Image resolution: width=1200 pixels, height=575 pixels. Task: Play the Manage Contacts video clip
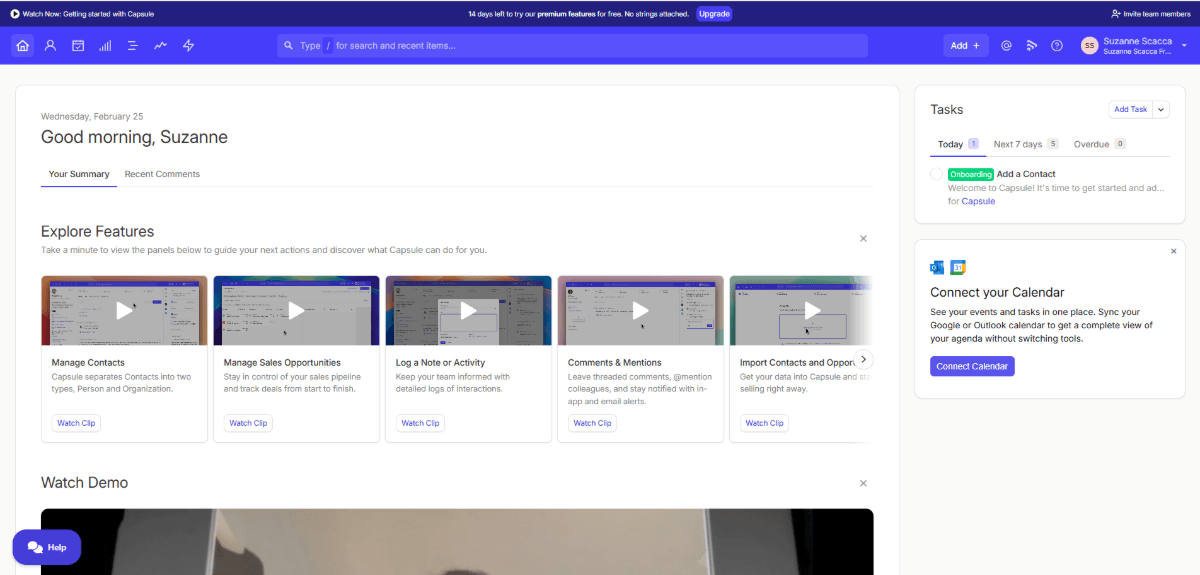[x=124, y=310]
